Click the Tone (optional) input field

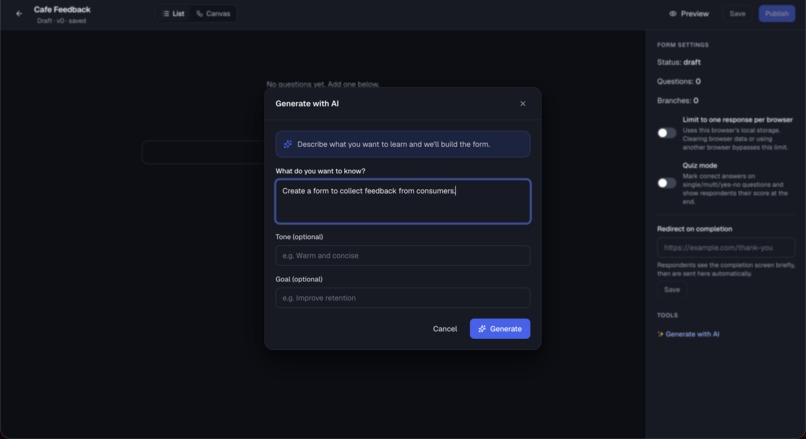(403, 255)
